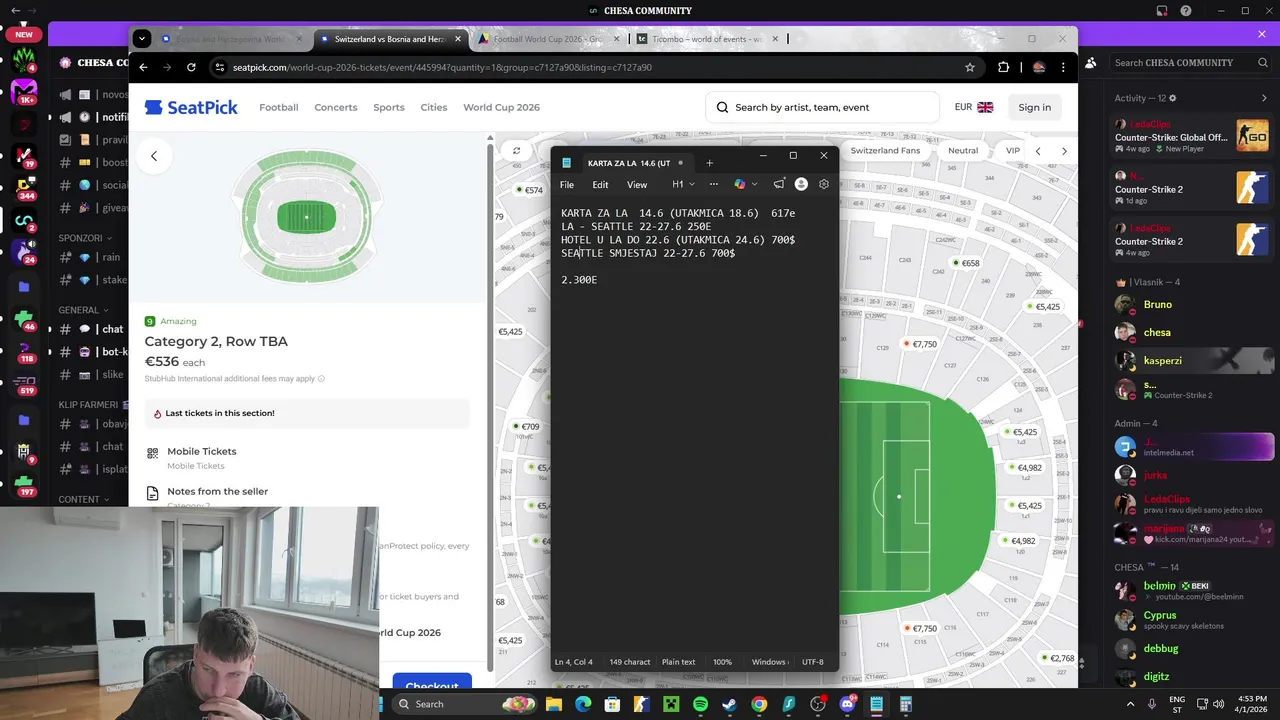This screenshot has height=720, width=1280.
Task: Click Checkout button
Action: coord(432,685)
